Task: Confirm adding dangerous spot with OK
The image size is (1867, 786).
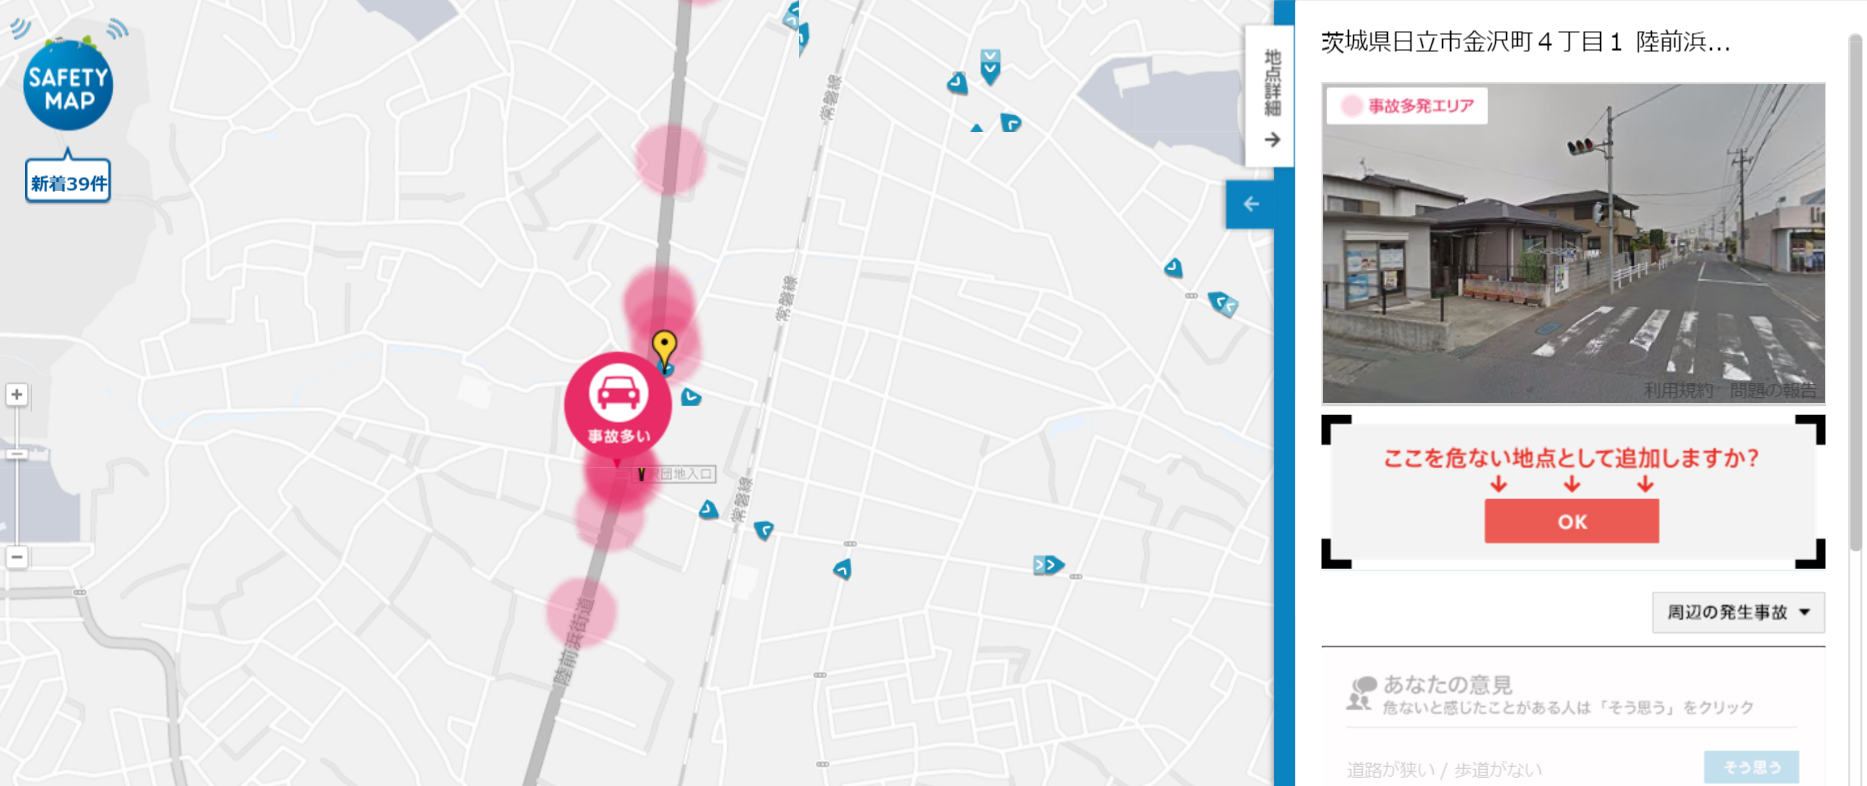Action: [x=1571, y=521]
